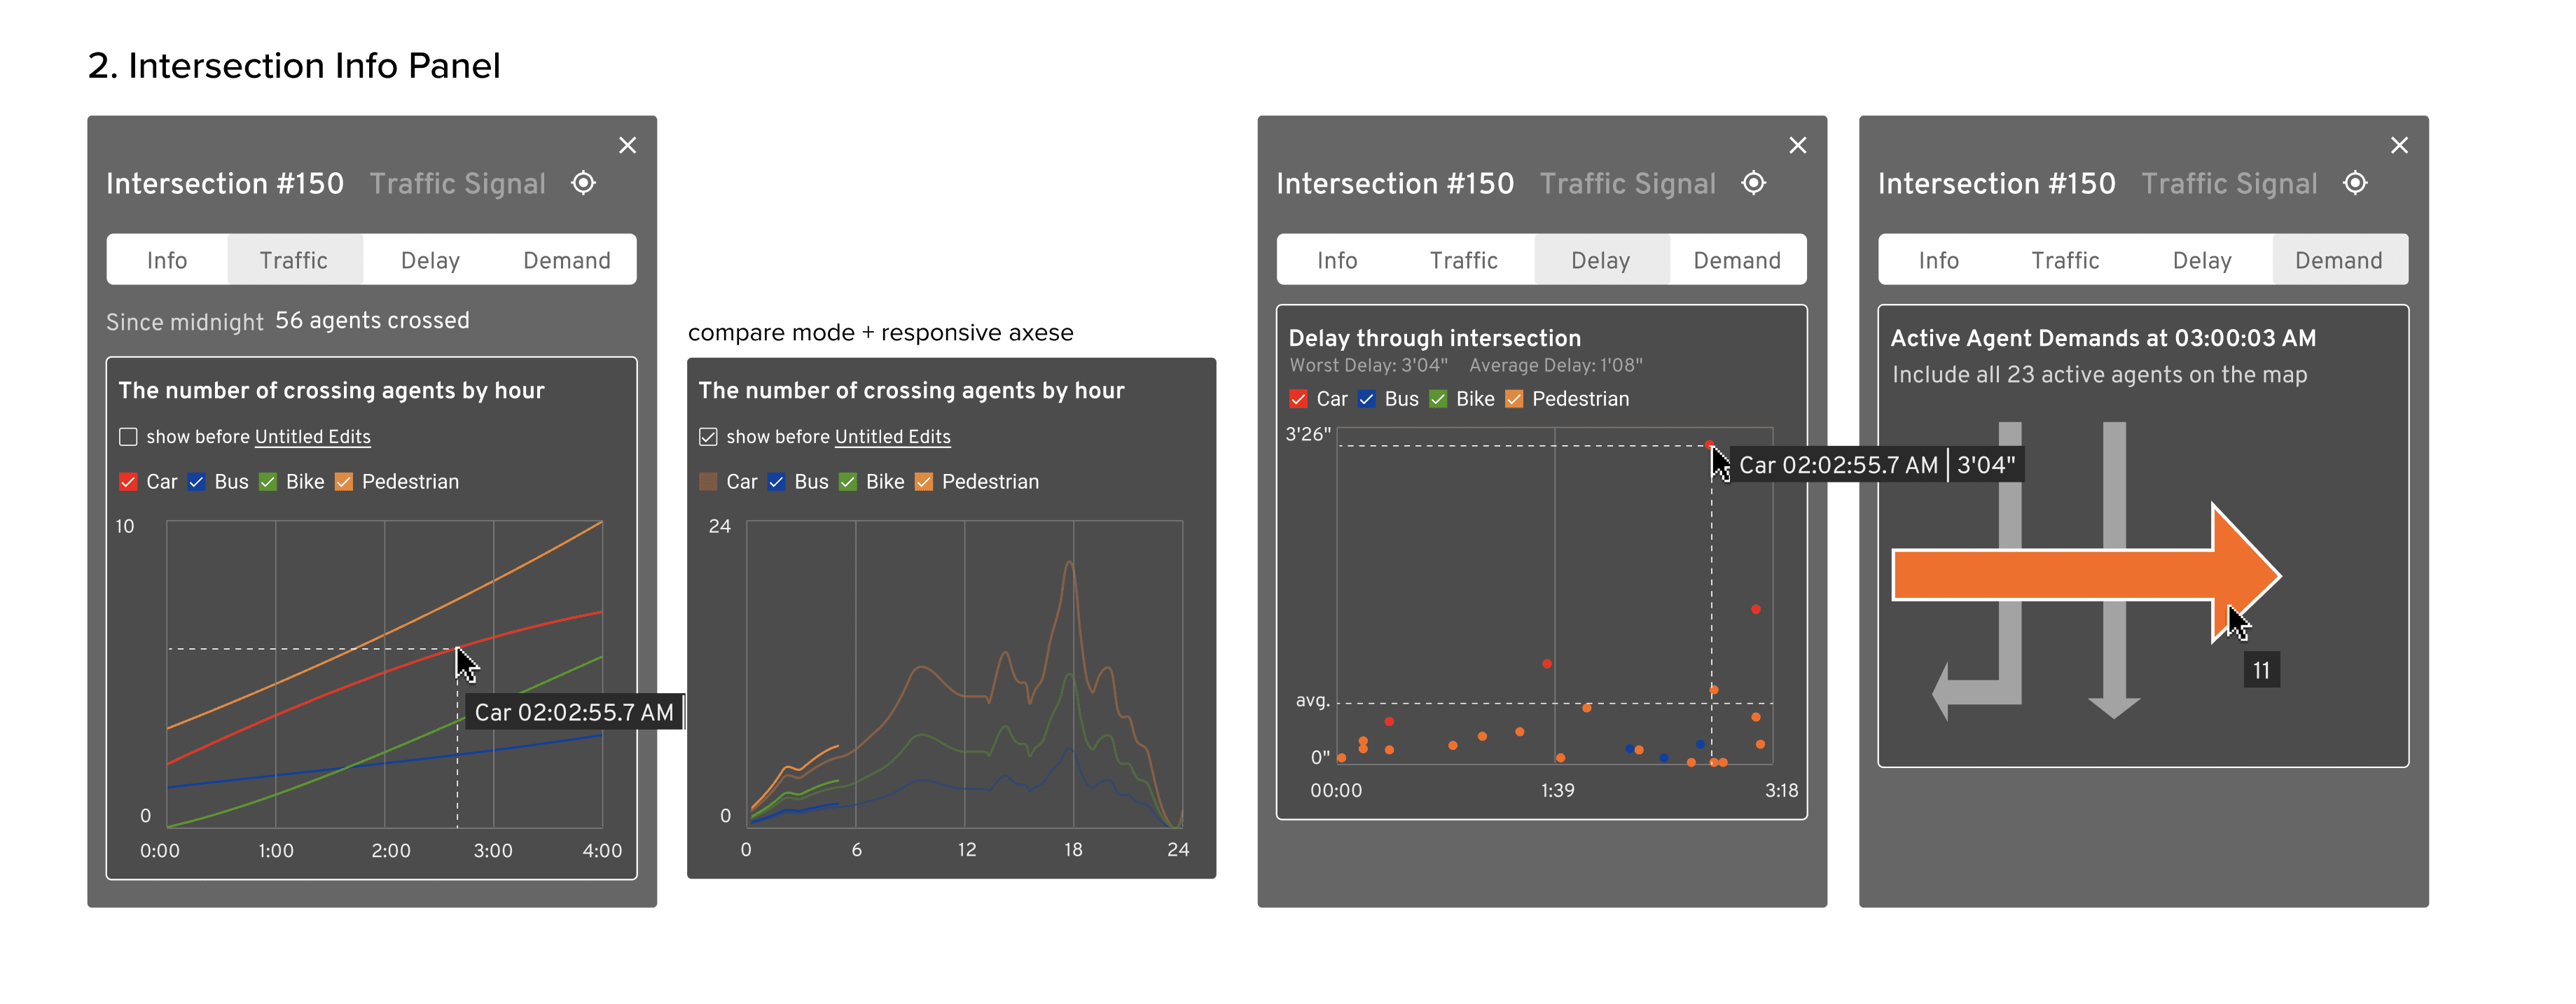Click locate target icon in Demand panel header

coord(2355,183)
